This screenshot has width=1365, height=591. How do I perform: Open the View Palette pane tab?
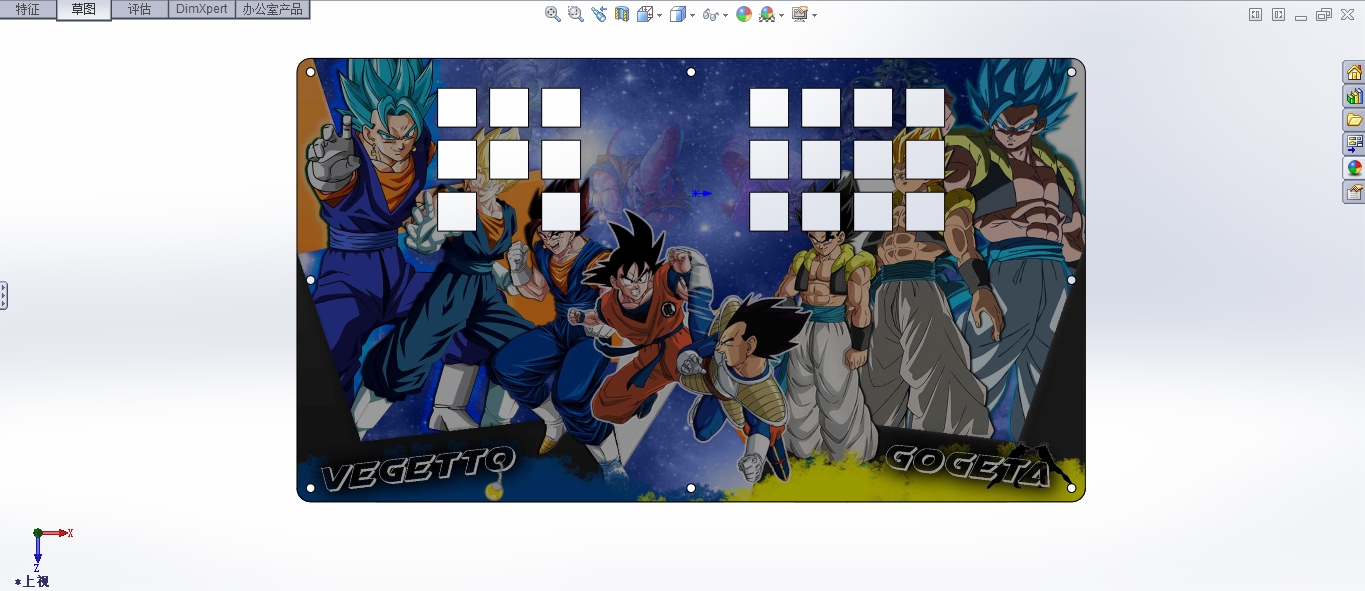(x=1354, y=144)
